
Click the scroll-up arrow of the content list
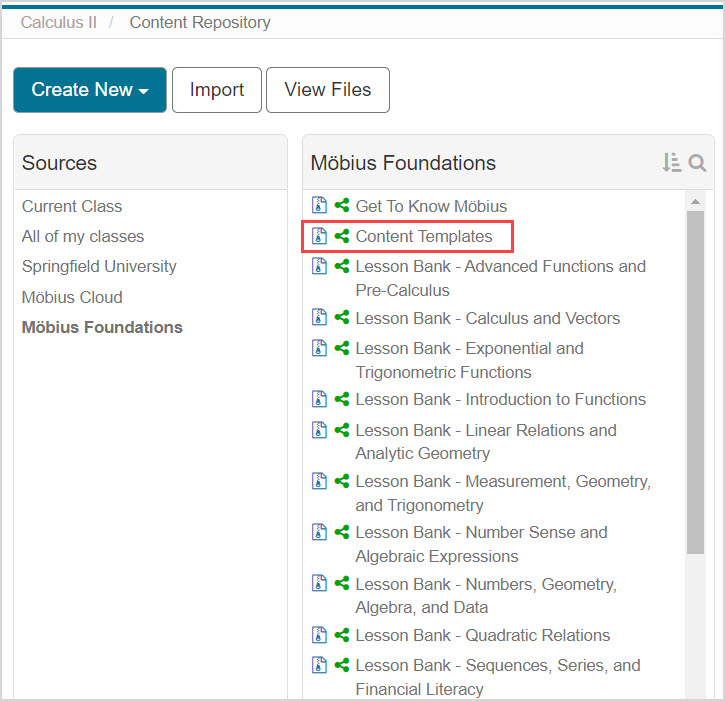point(695,202)
